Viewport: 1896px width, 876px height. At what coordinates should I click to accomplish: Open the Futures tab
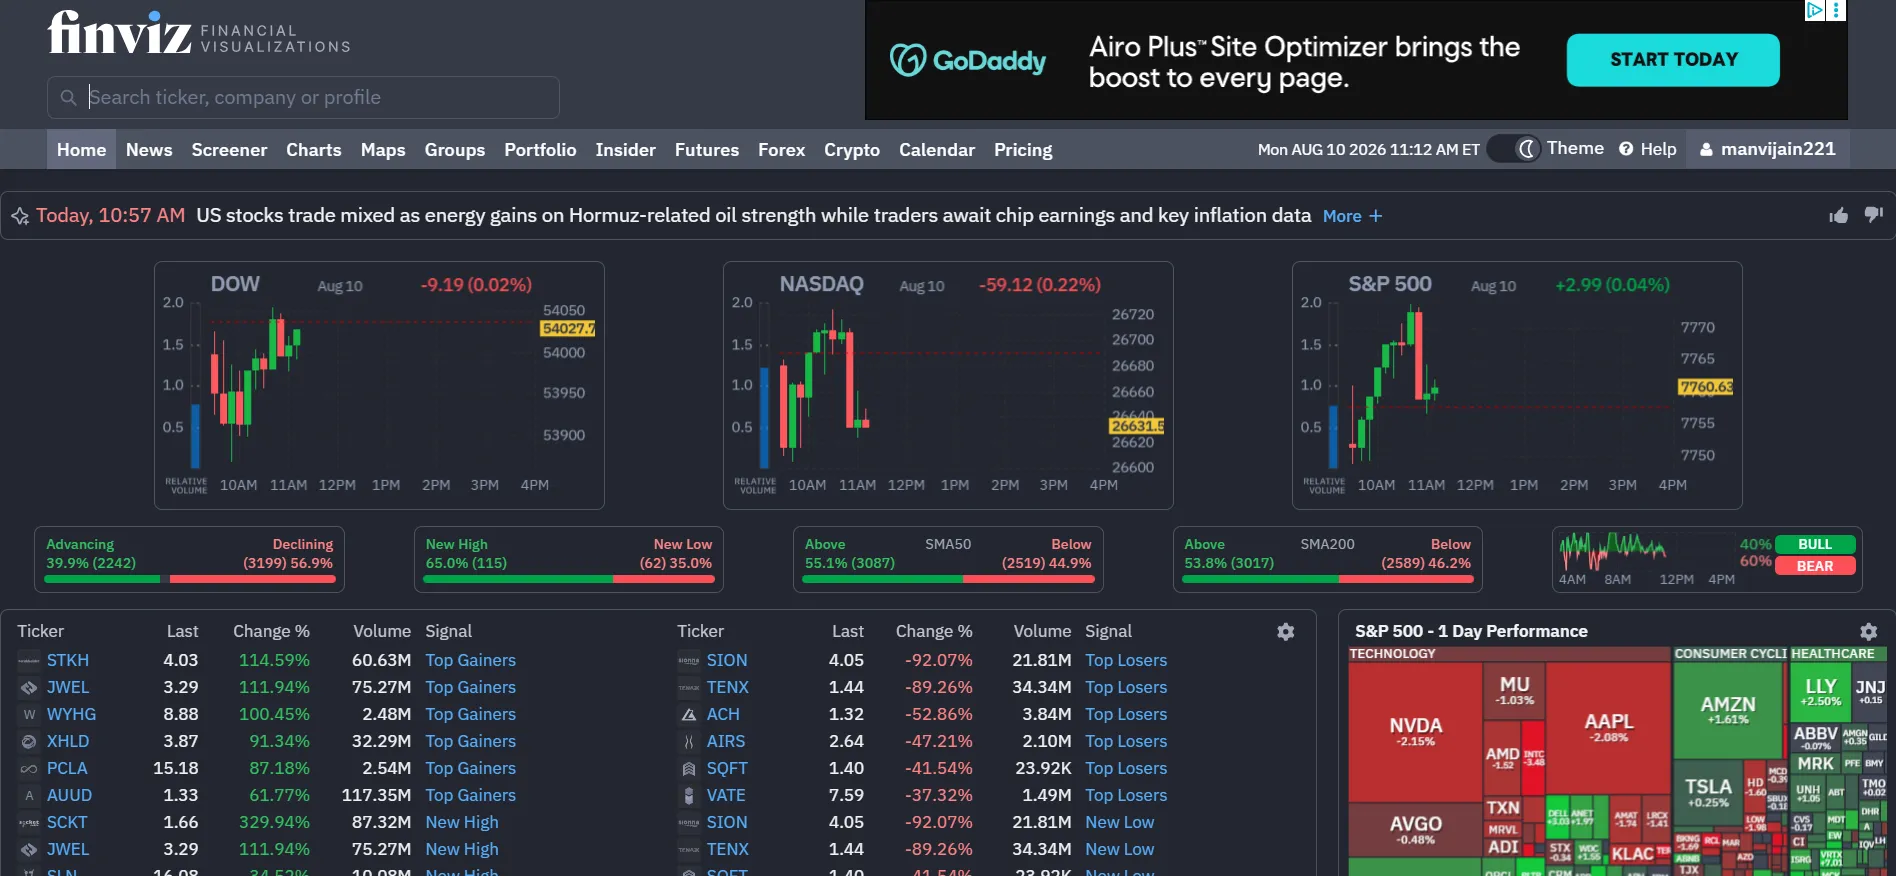707,150
